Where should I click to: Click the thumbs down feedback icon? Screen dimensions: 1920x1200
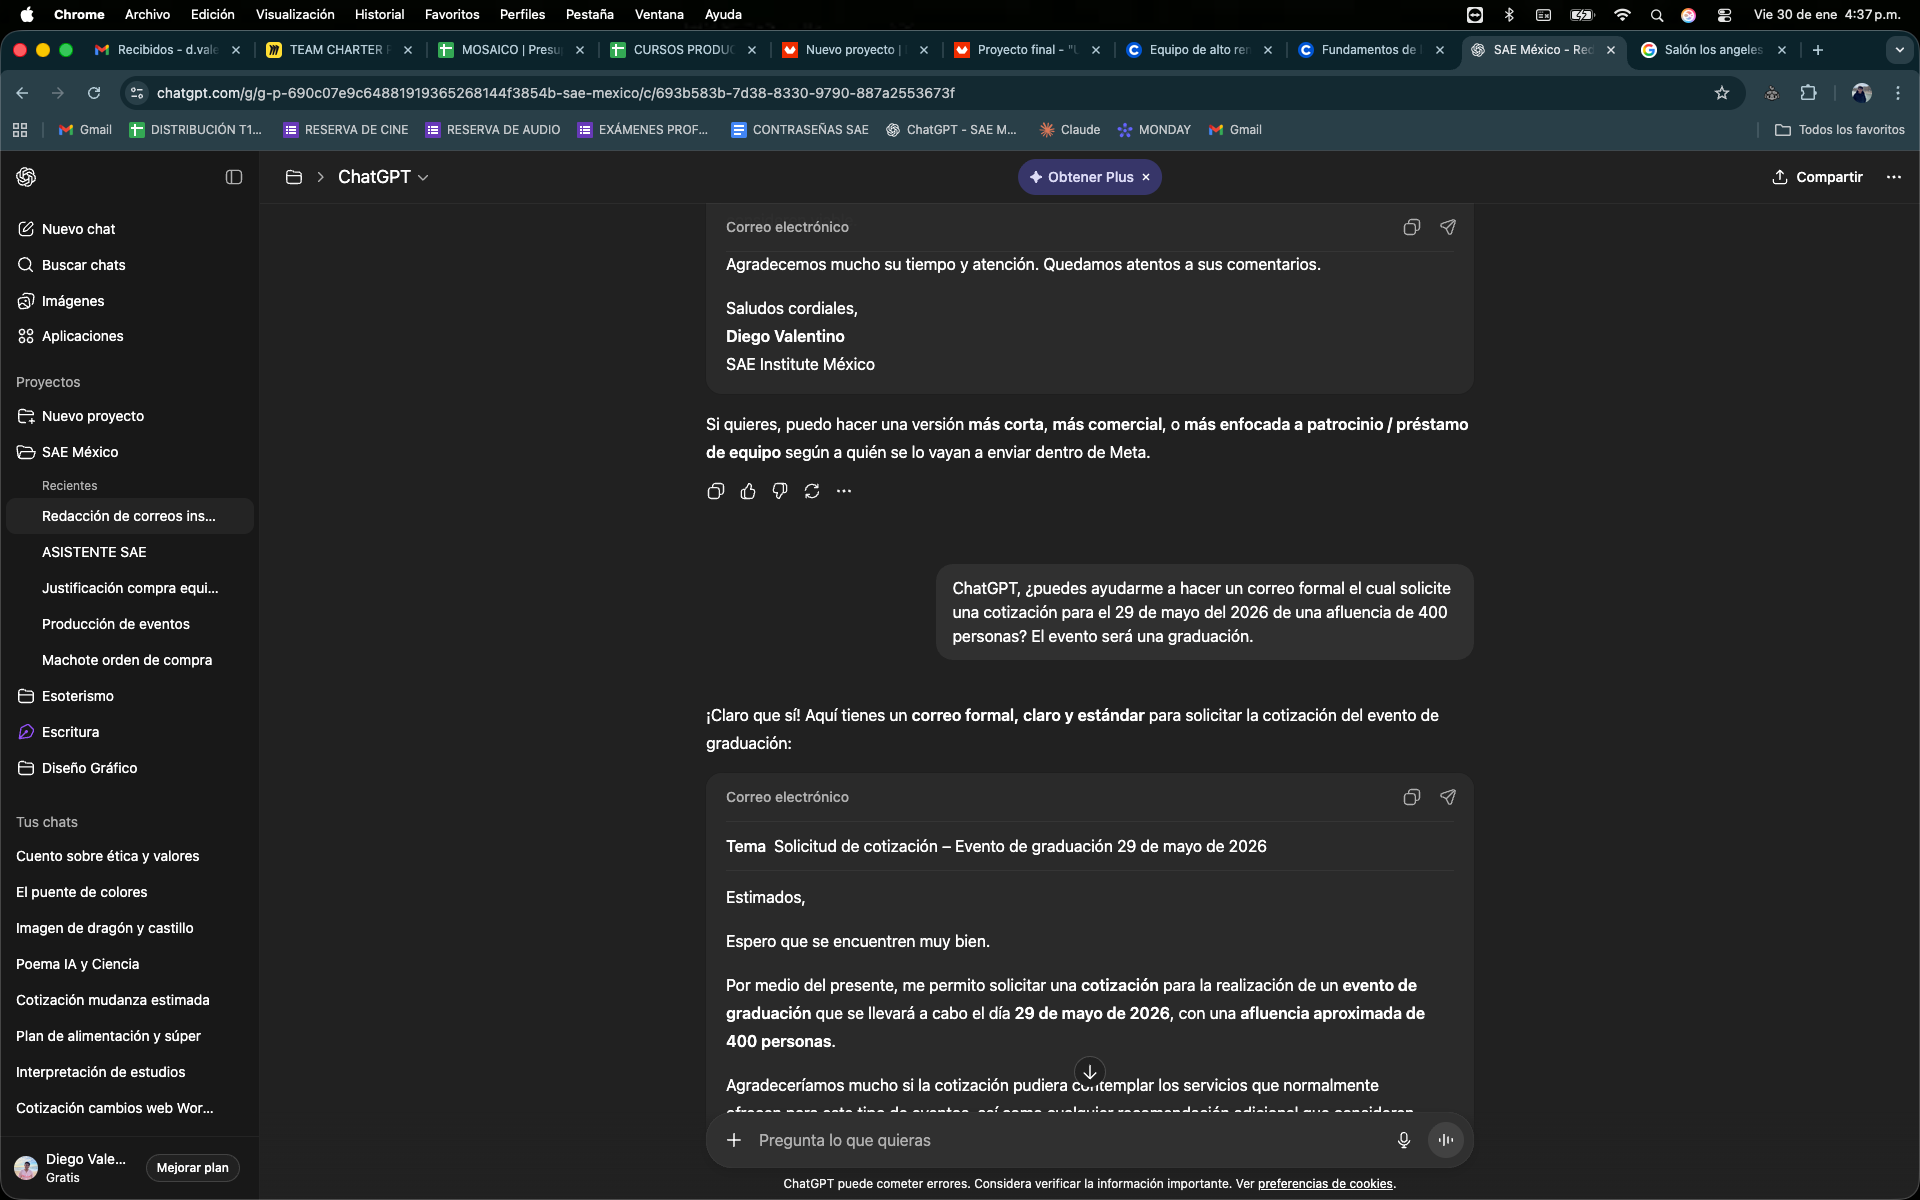(x=780, y=491)
